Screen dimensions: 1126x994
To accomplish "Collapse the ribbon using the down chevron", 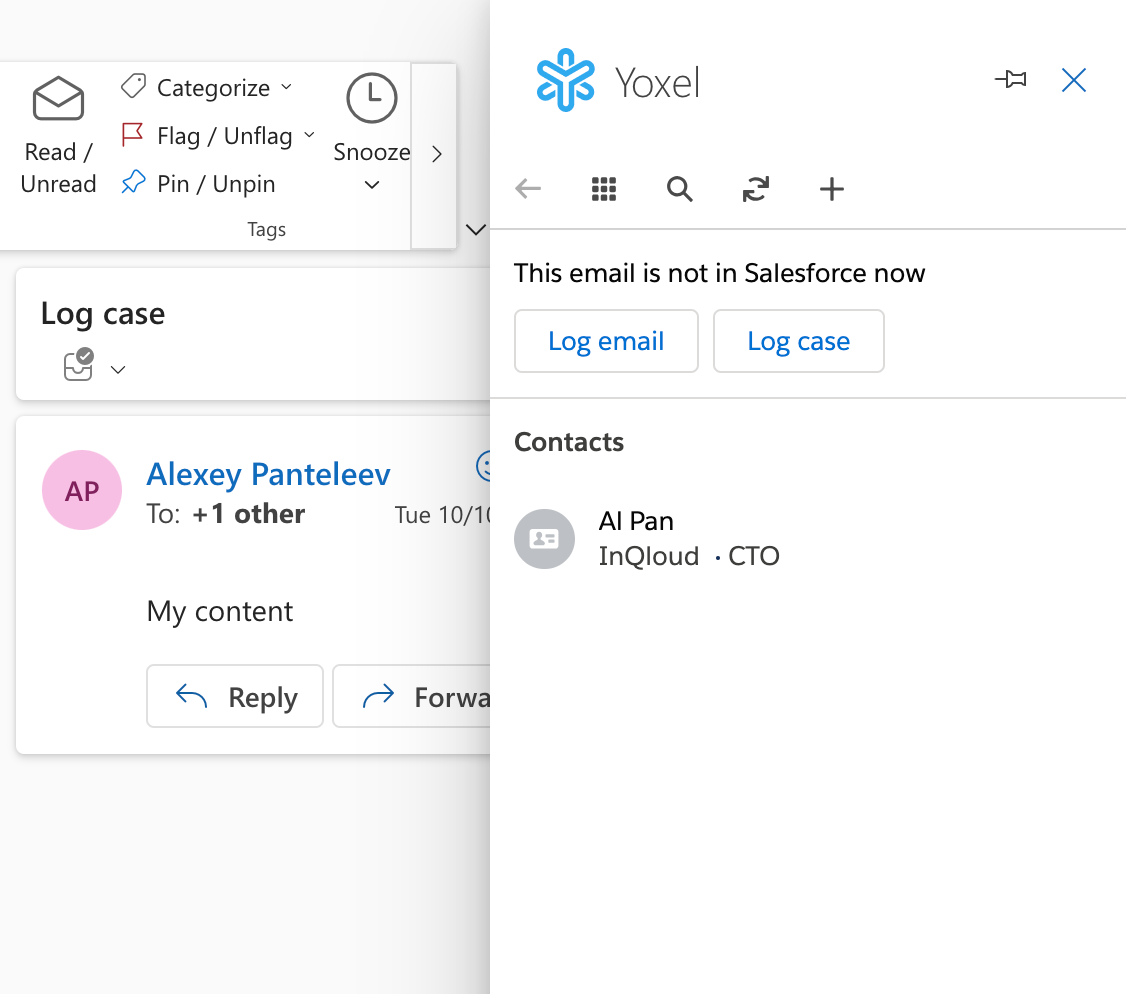I will point(475,230).
